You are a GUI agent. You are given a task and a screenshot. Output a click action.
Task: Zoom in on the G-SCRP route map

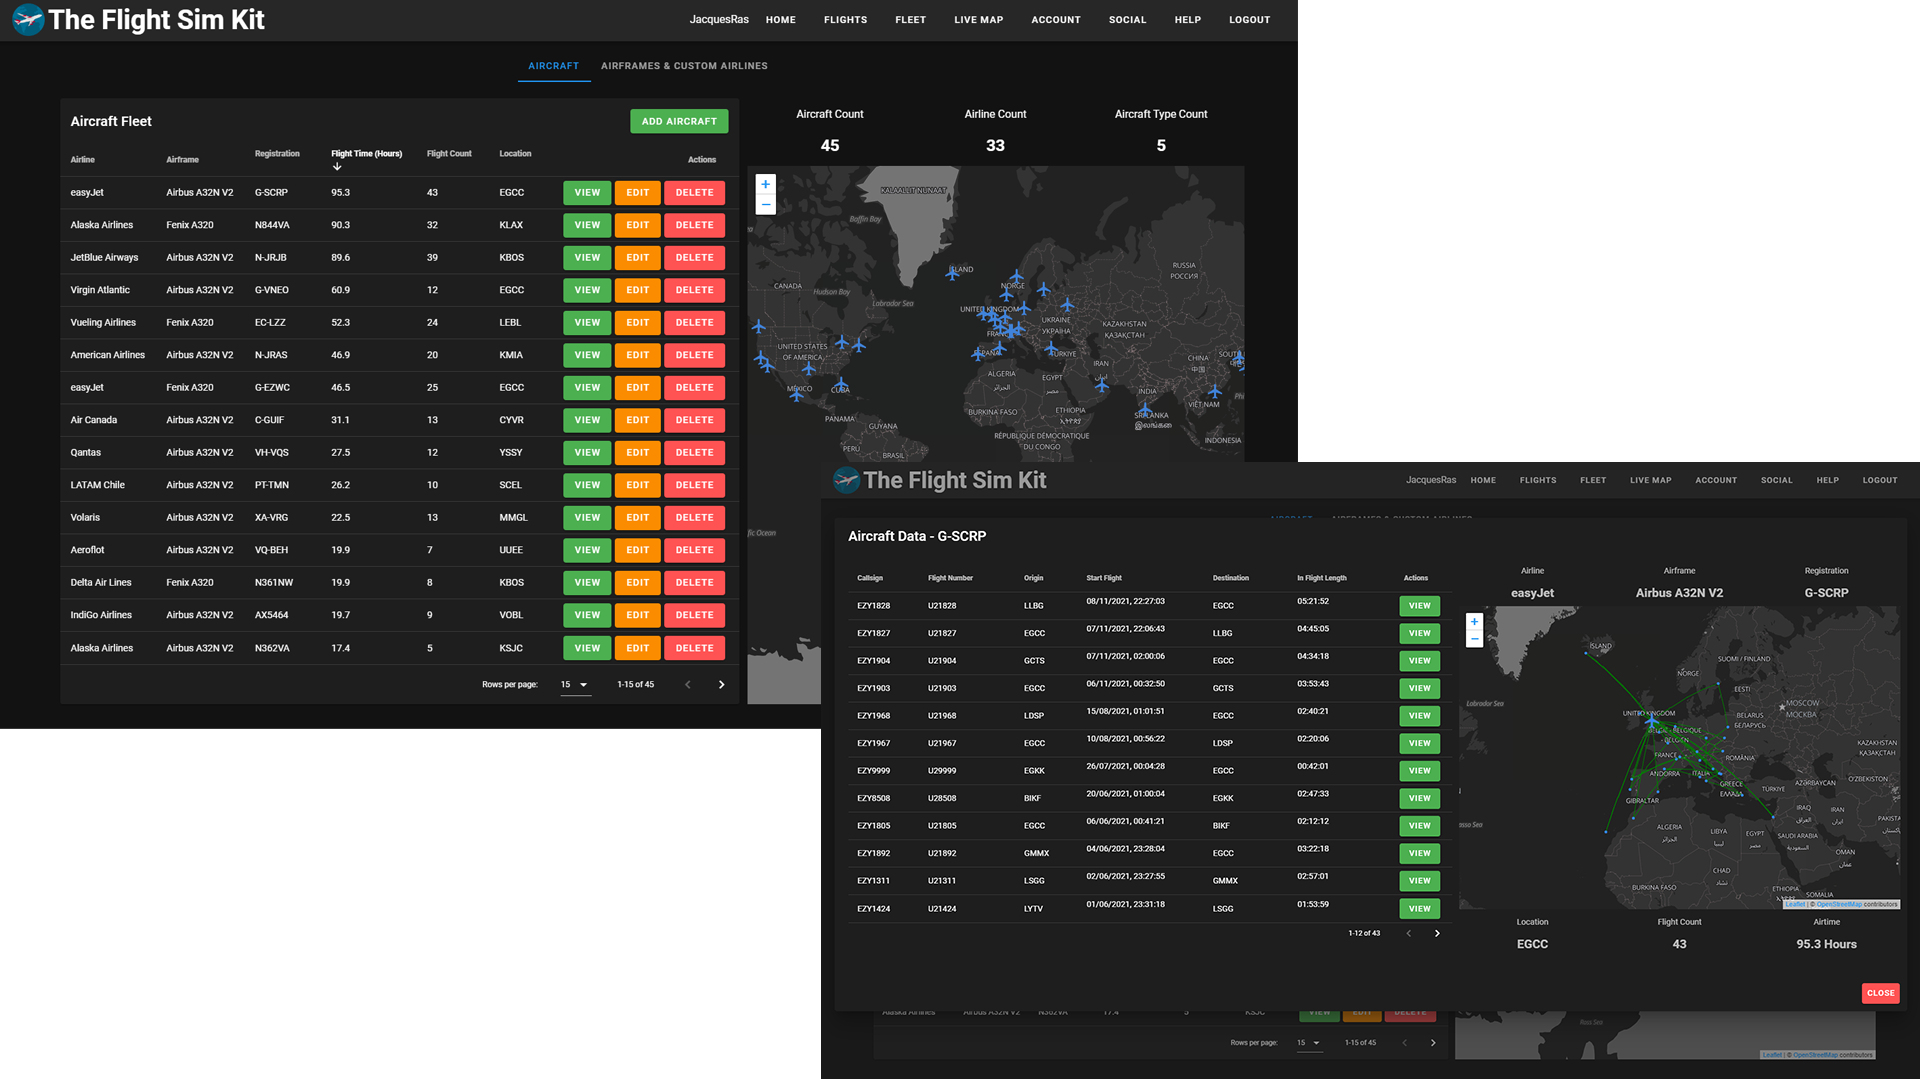(x=1473, y=622)
